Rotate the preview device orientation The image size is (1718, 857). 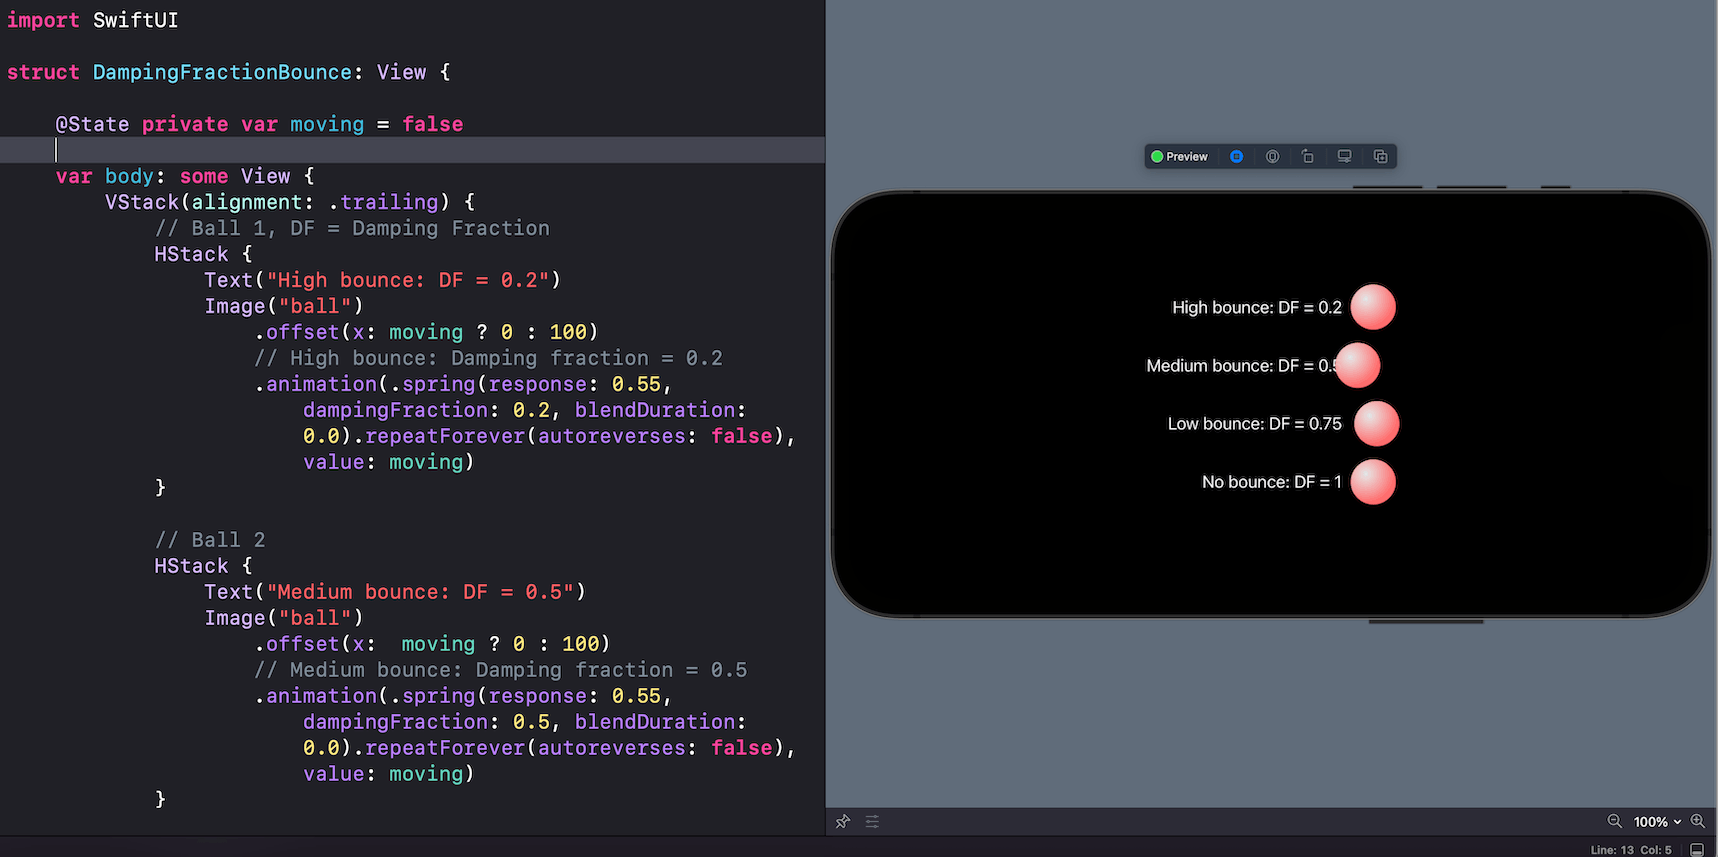tap(1308, 157)
